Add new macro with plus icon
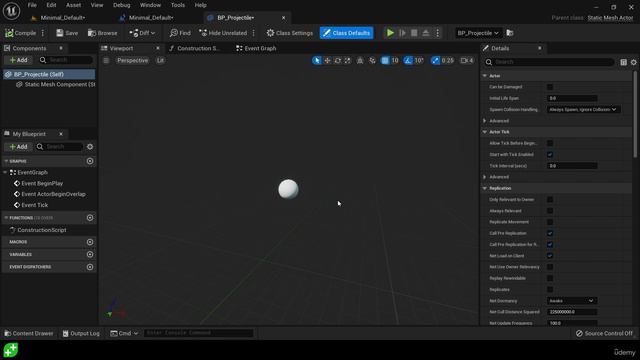 pos(90,242)
